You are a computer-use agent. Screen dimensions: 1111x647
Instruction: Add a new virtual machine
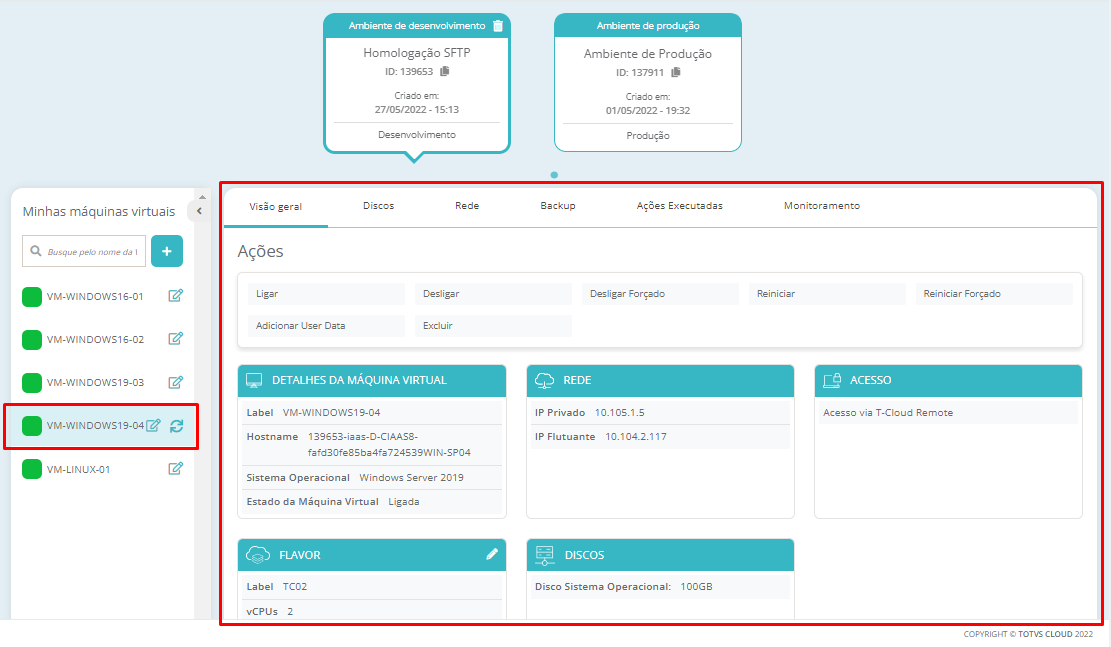[167, 251]
